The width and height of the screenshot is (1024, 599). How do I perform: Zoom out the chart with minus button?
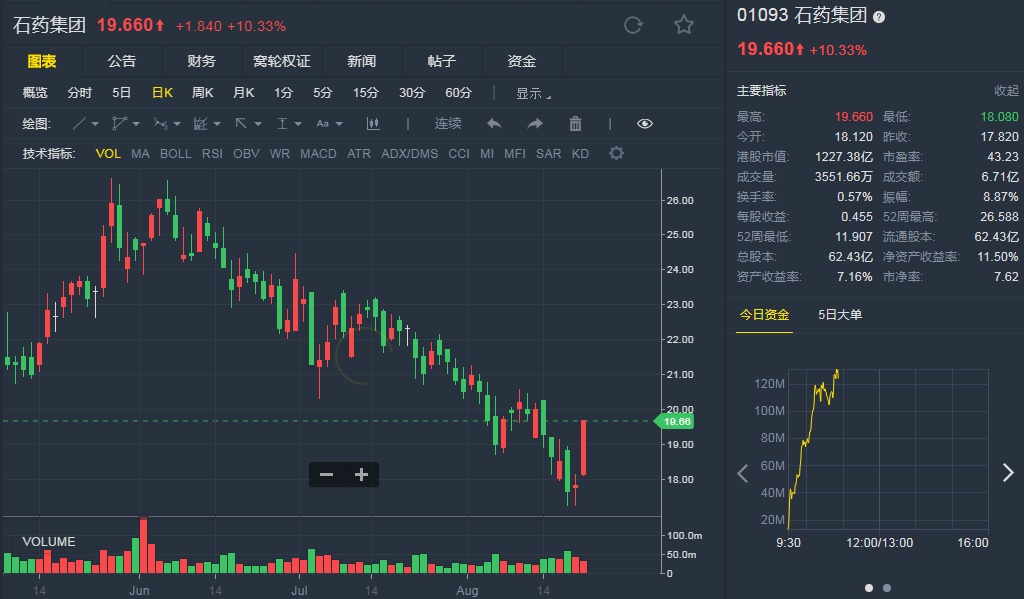coord(326,475)
